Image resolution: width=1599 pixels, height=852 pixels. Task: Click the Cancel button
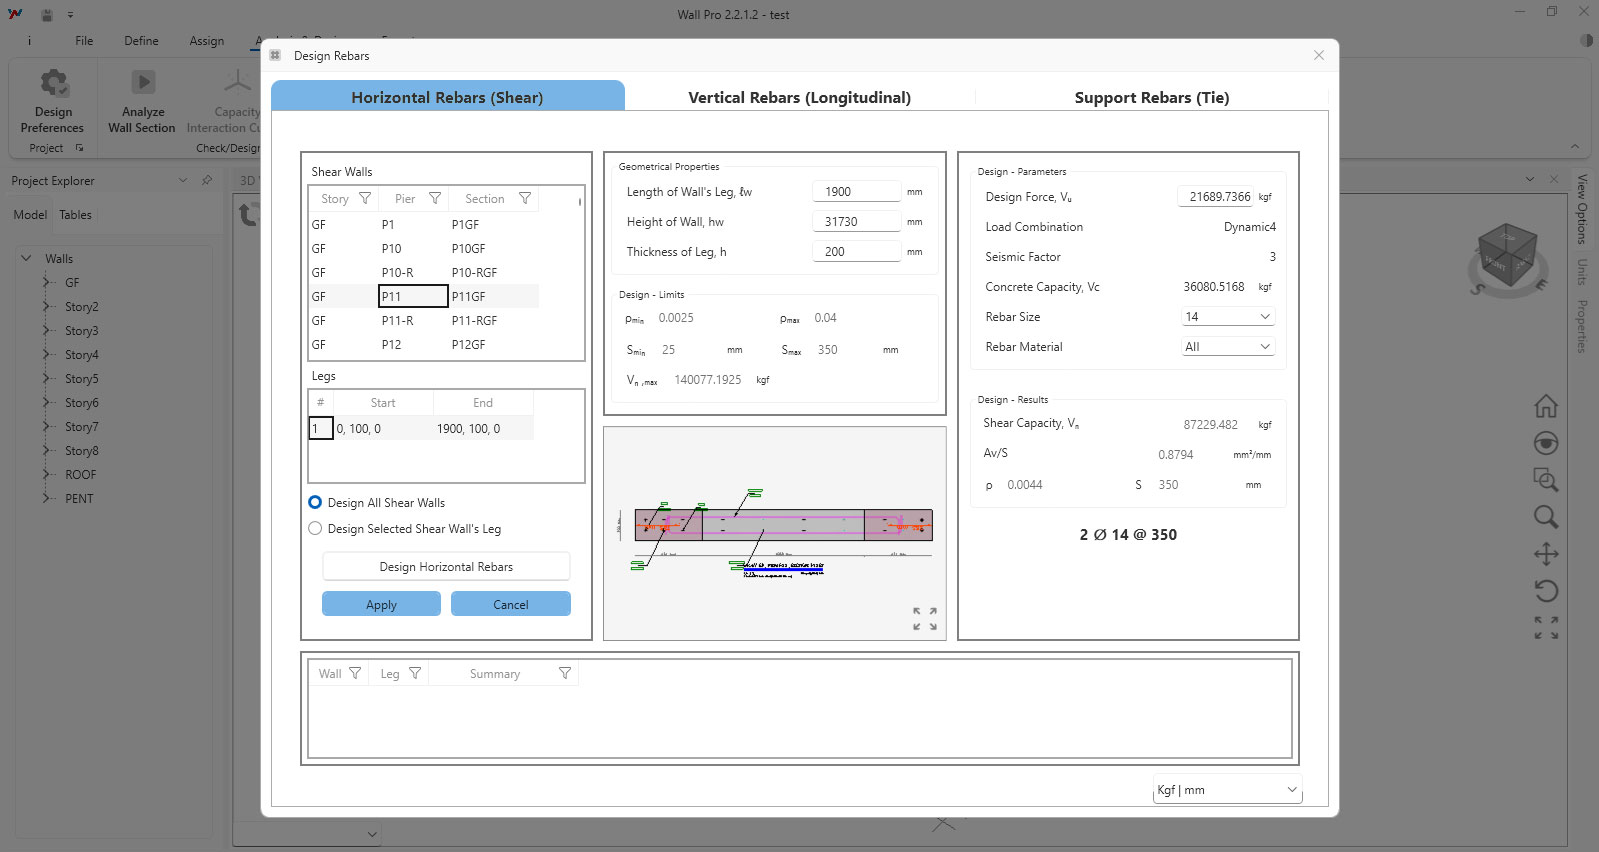[x=510, y=605]
